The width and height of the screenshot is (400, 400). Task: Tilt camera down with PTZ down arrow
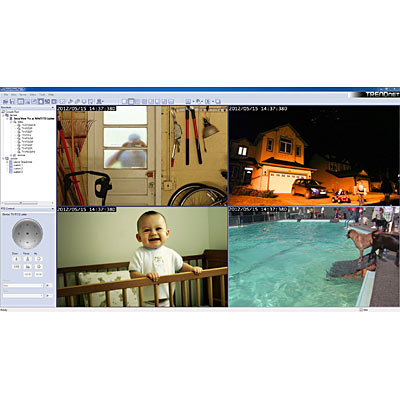coord(27,243)
